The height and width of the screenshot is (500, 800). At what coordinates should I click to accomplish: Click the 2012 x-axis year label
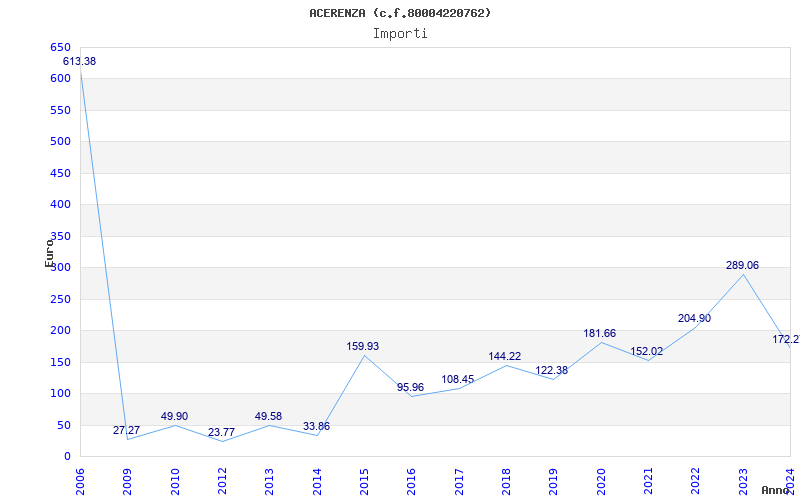[222, 482]
